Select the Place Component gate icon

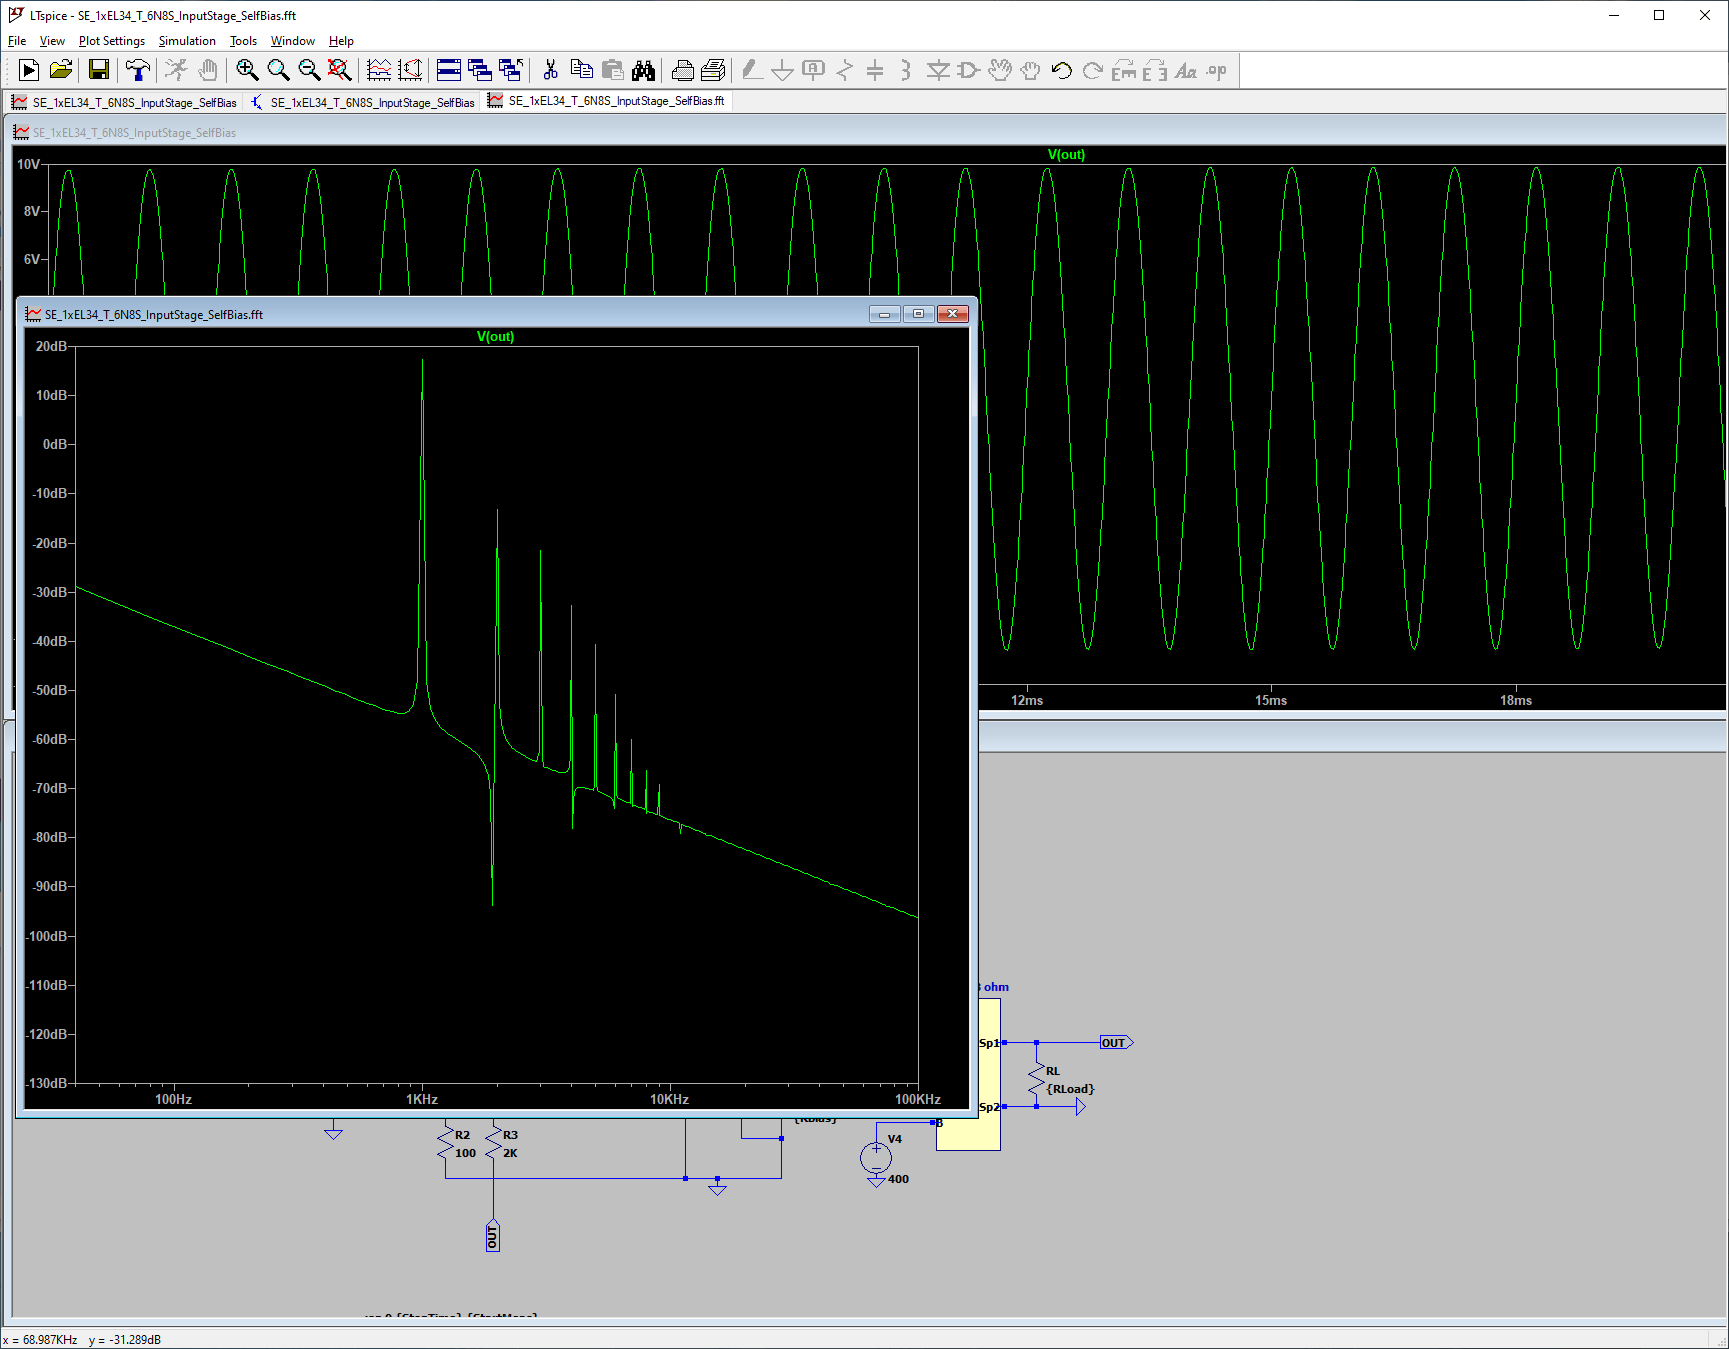click(968, 70)
